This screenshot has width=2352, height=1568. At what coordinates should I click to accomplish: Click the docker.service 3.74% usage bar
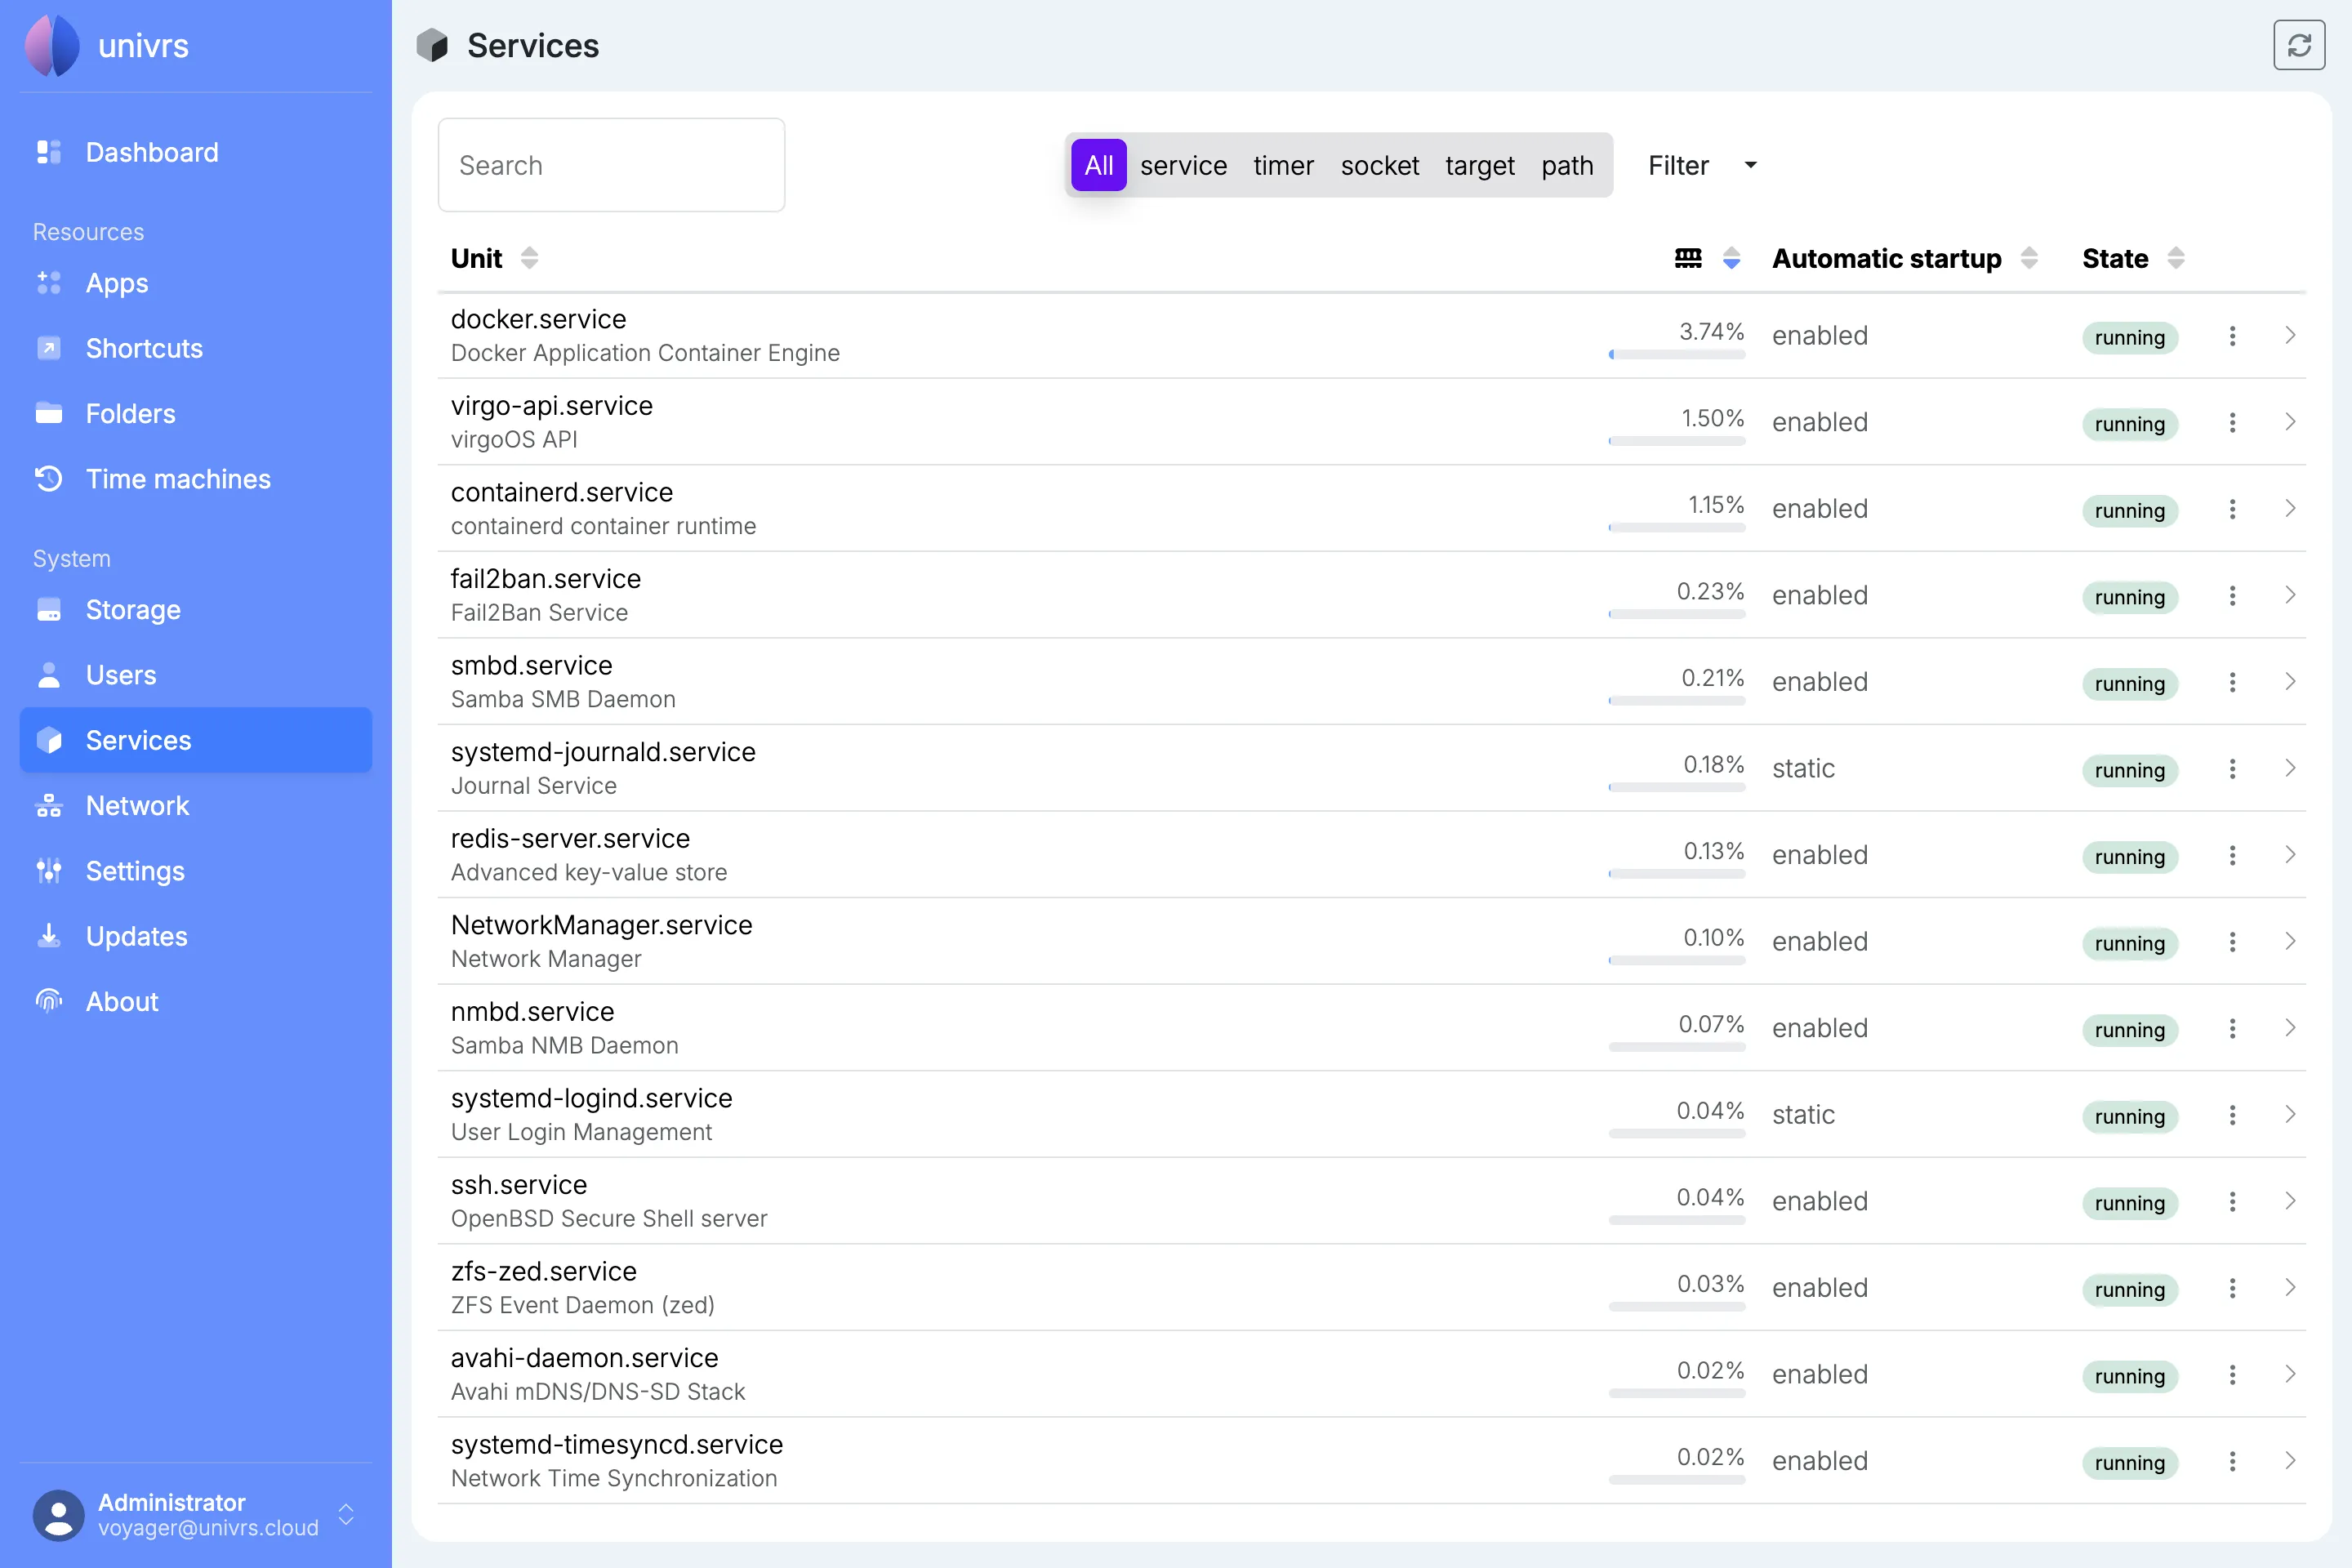pos(1677,354)
